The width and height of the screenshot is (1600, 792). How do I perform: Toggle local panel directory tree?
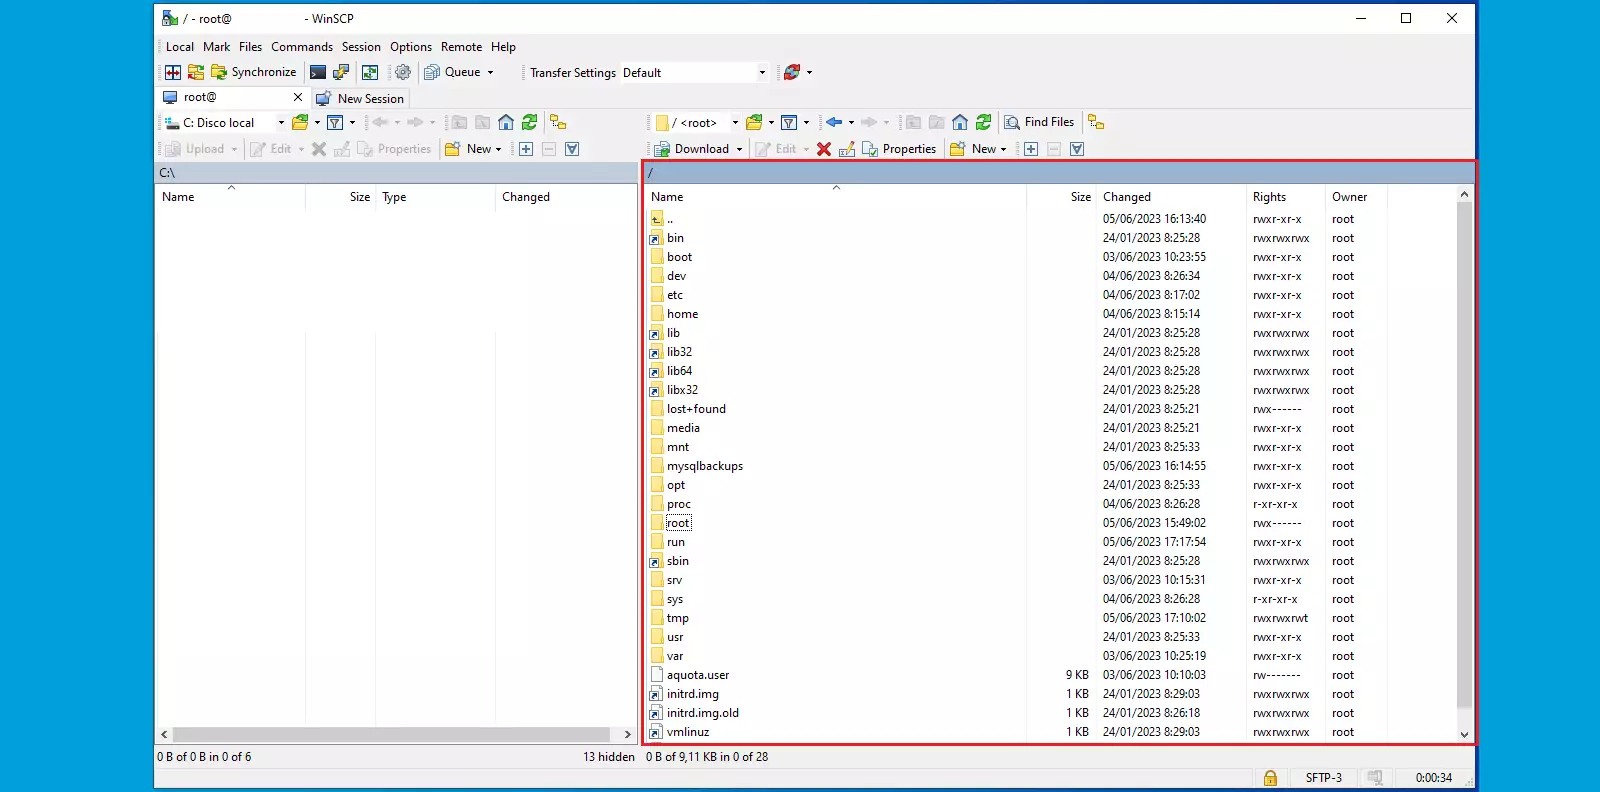[558, 122]
